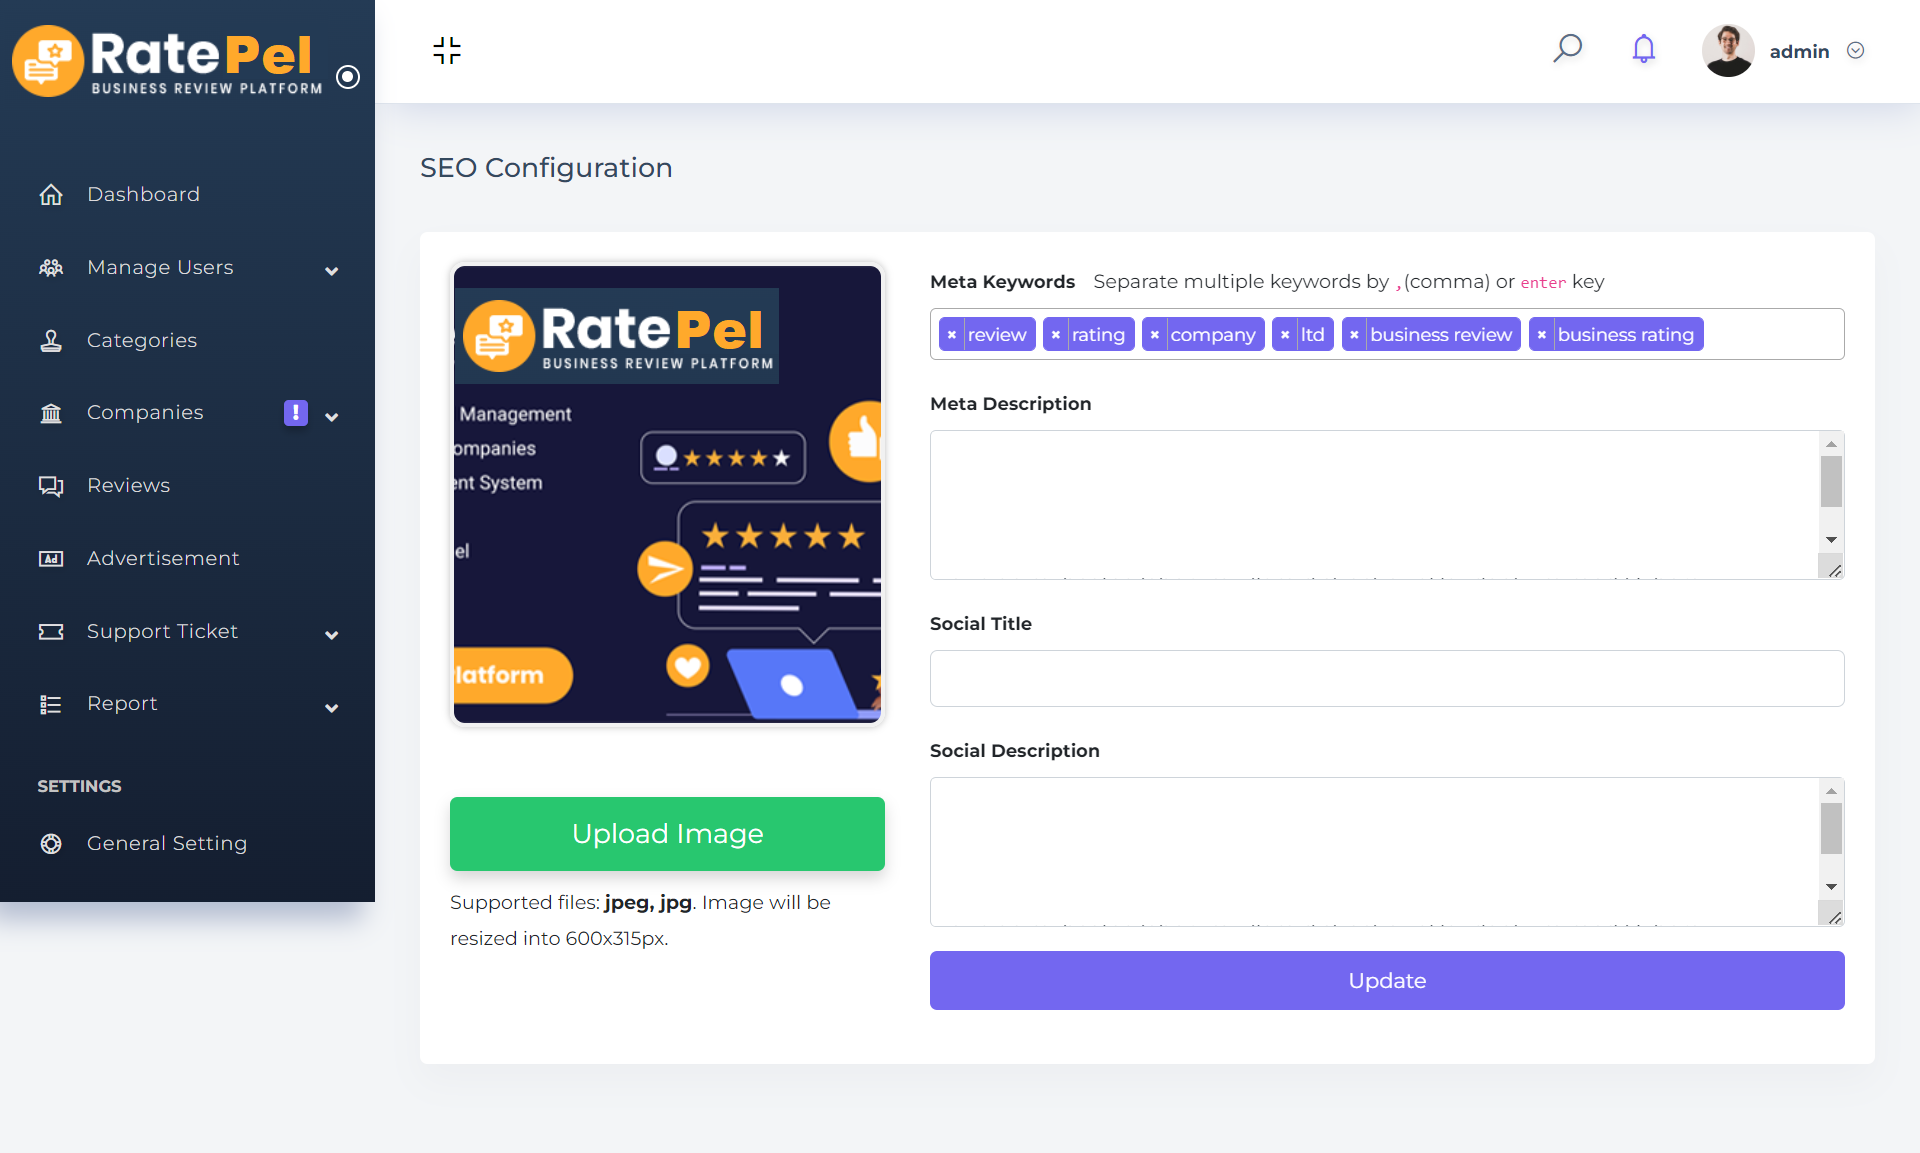Remove the 'ltd' keyword tag
Screen dimensions: 1920x1153
(x=1285, y=335)
